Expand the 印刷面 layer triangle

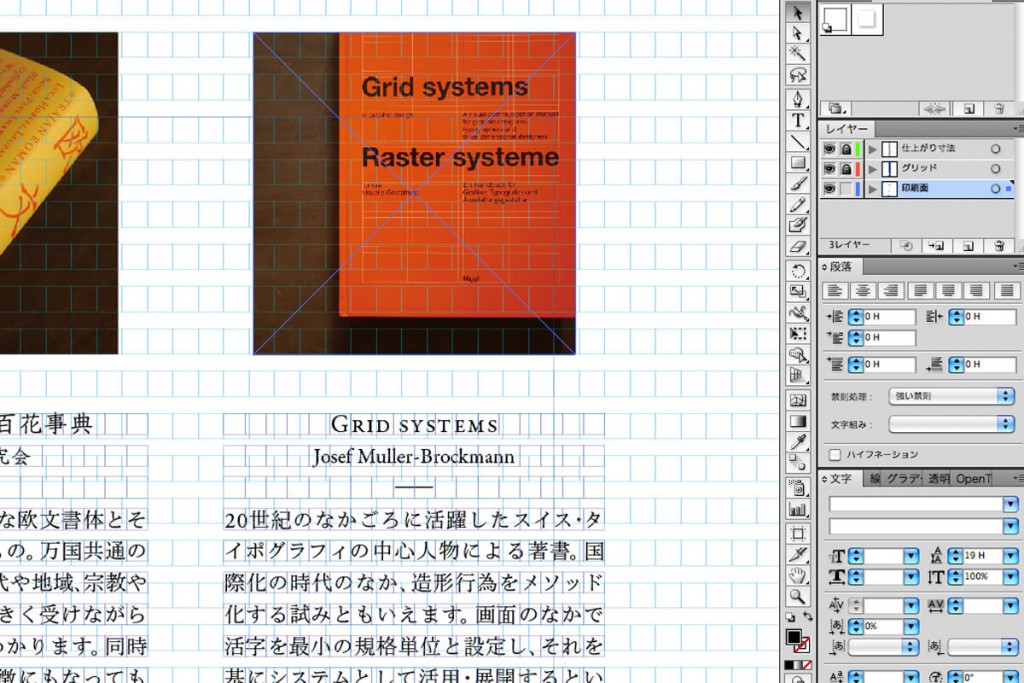[872, 189]
